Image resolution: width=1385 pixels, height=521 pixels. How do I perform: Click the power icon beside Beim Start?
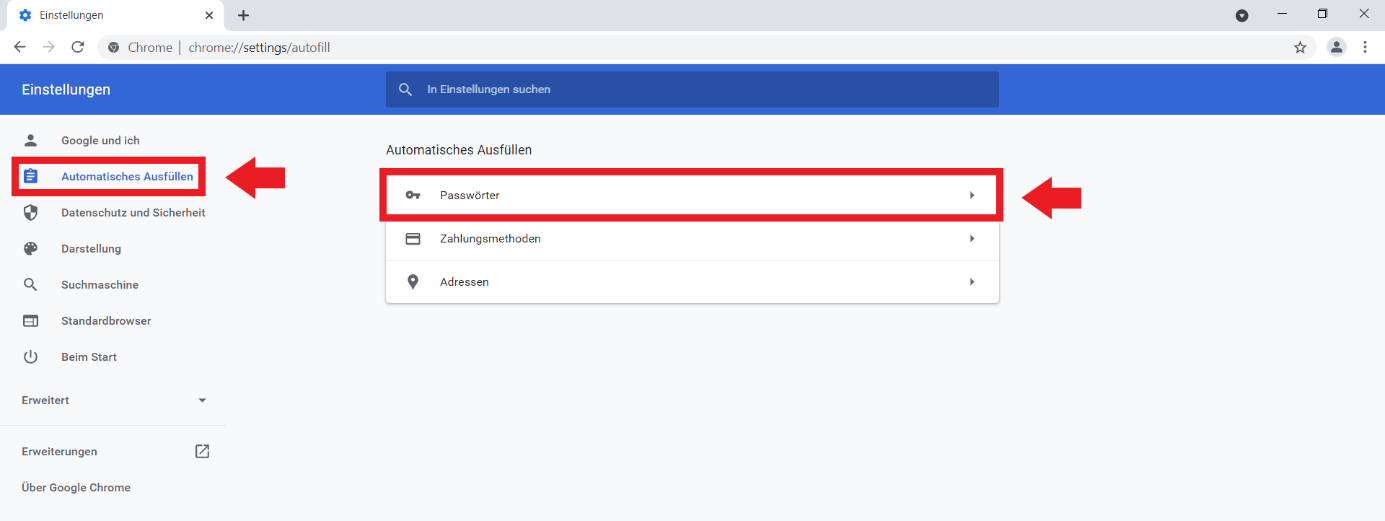point(30,357)
